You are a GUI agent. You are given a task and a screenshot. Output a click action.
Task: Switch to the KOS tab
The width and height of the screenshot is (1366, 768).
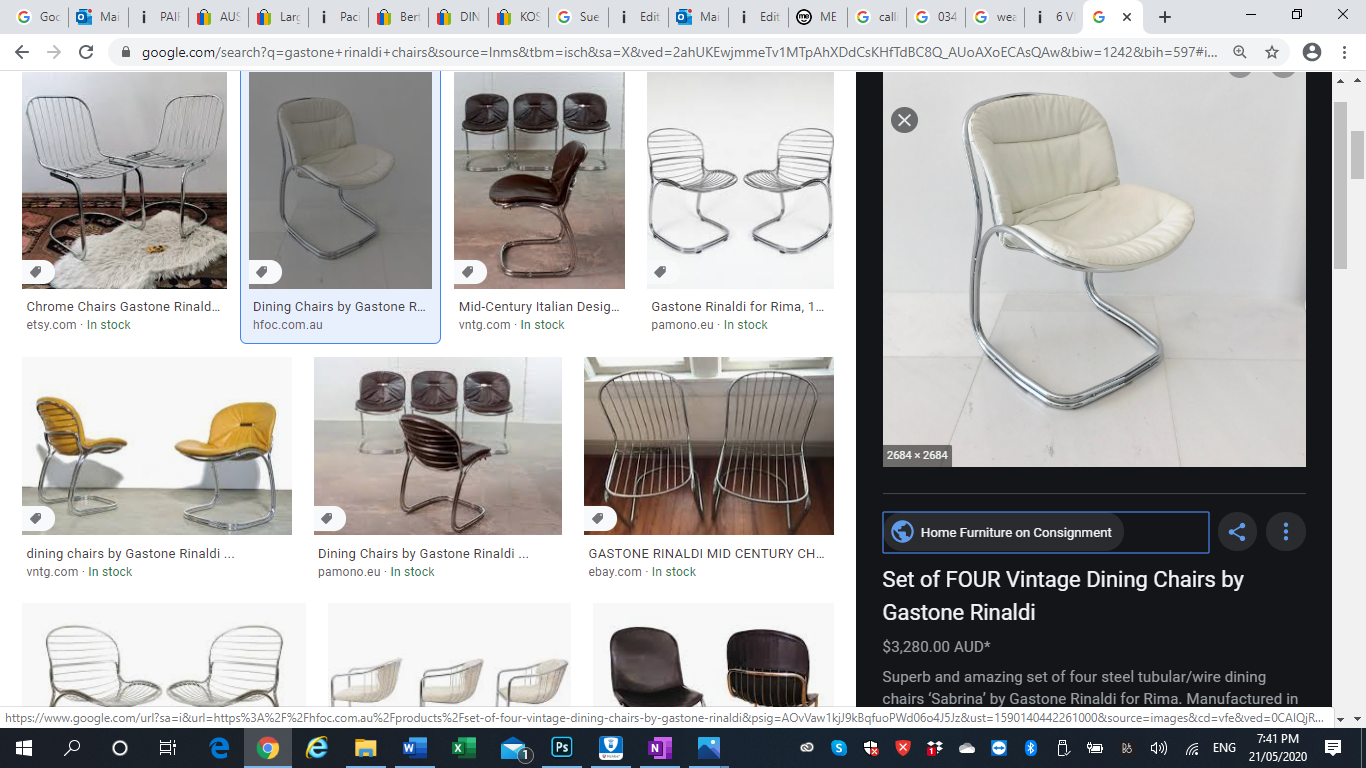tap(520, 17)
